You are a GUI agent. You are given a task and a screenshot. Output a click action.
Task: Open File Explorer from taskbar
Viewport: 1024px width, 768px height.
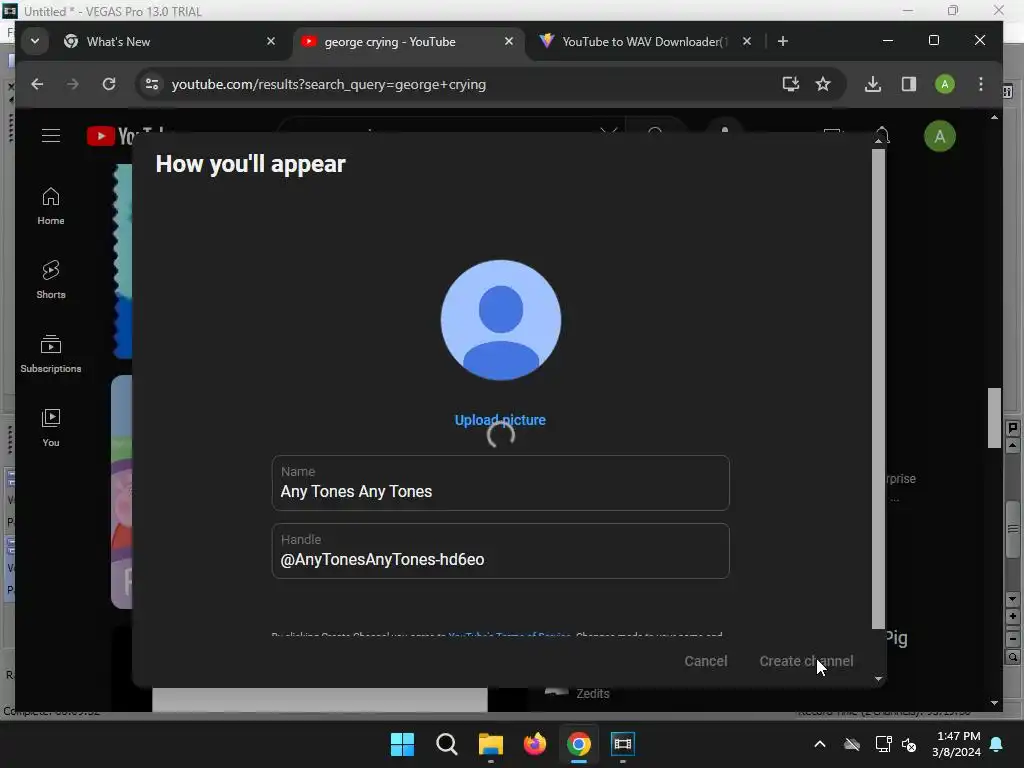coord(491,744)
